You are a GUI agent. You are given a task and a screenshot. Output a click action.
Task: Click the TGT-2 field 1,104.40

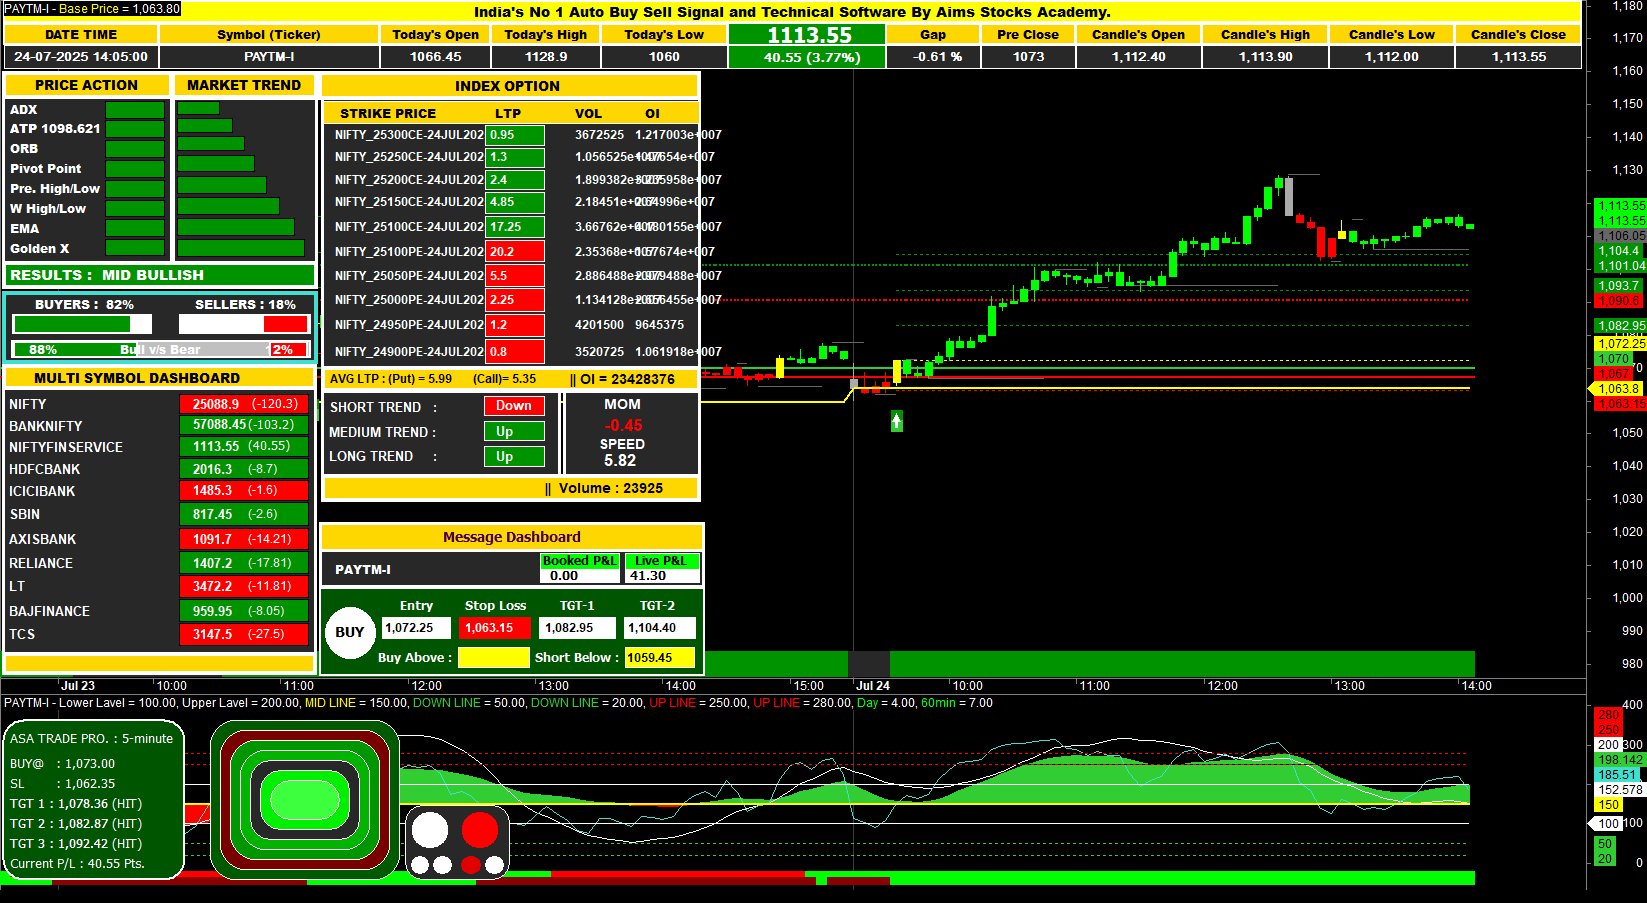659,628
